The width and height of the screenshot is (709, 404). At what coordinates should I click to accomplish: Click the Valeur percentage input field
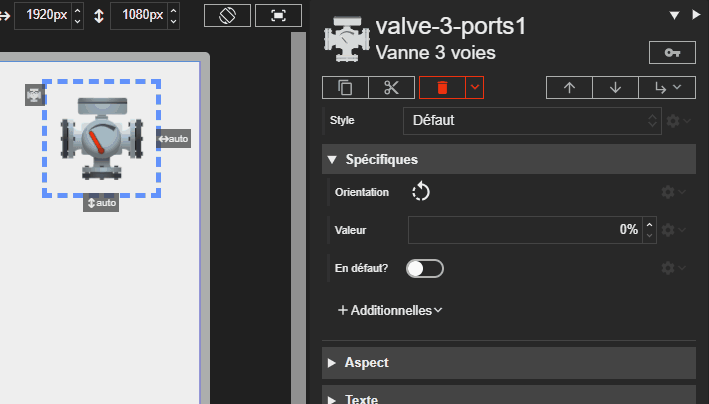[x=525, y=230]
